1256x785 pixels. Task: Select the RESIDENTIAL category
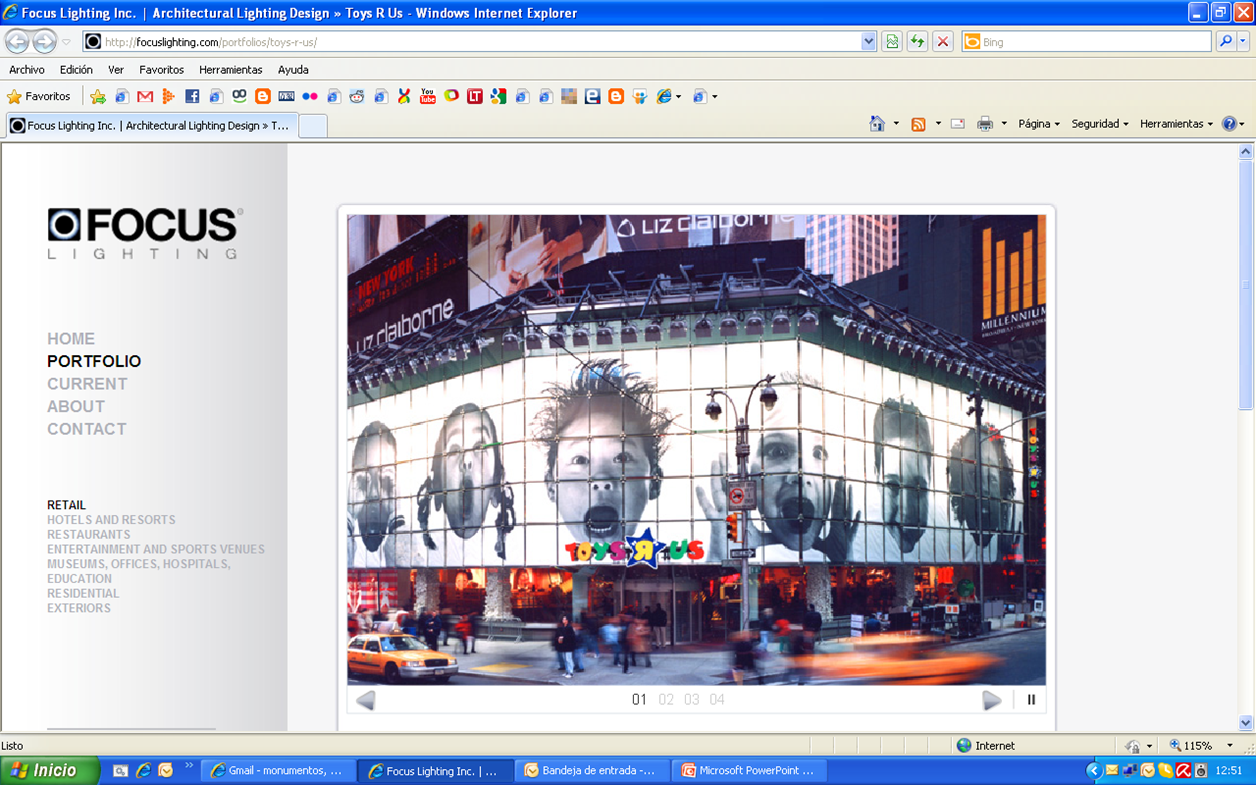tap(83, 594)
